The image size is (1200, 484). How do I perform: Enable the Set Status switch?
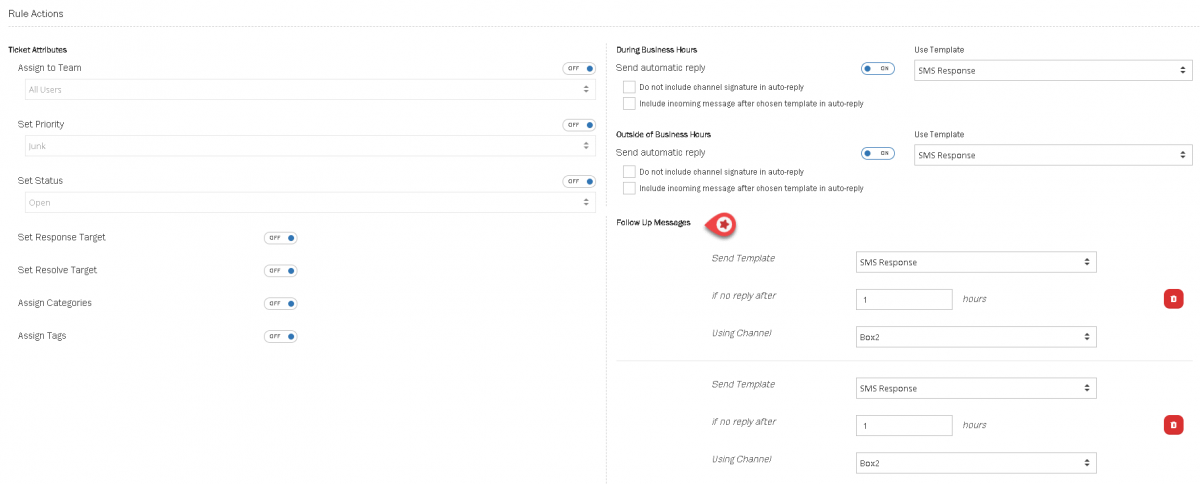(579, 181)
